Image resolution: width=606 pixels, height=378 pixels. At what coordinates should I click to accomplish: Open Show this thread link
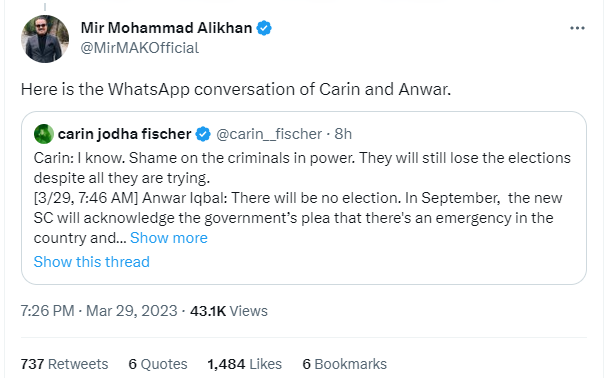click(92, 262)
